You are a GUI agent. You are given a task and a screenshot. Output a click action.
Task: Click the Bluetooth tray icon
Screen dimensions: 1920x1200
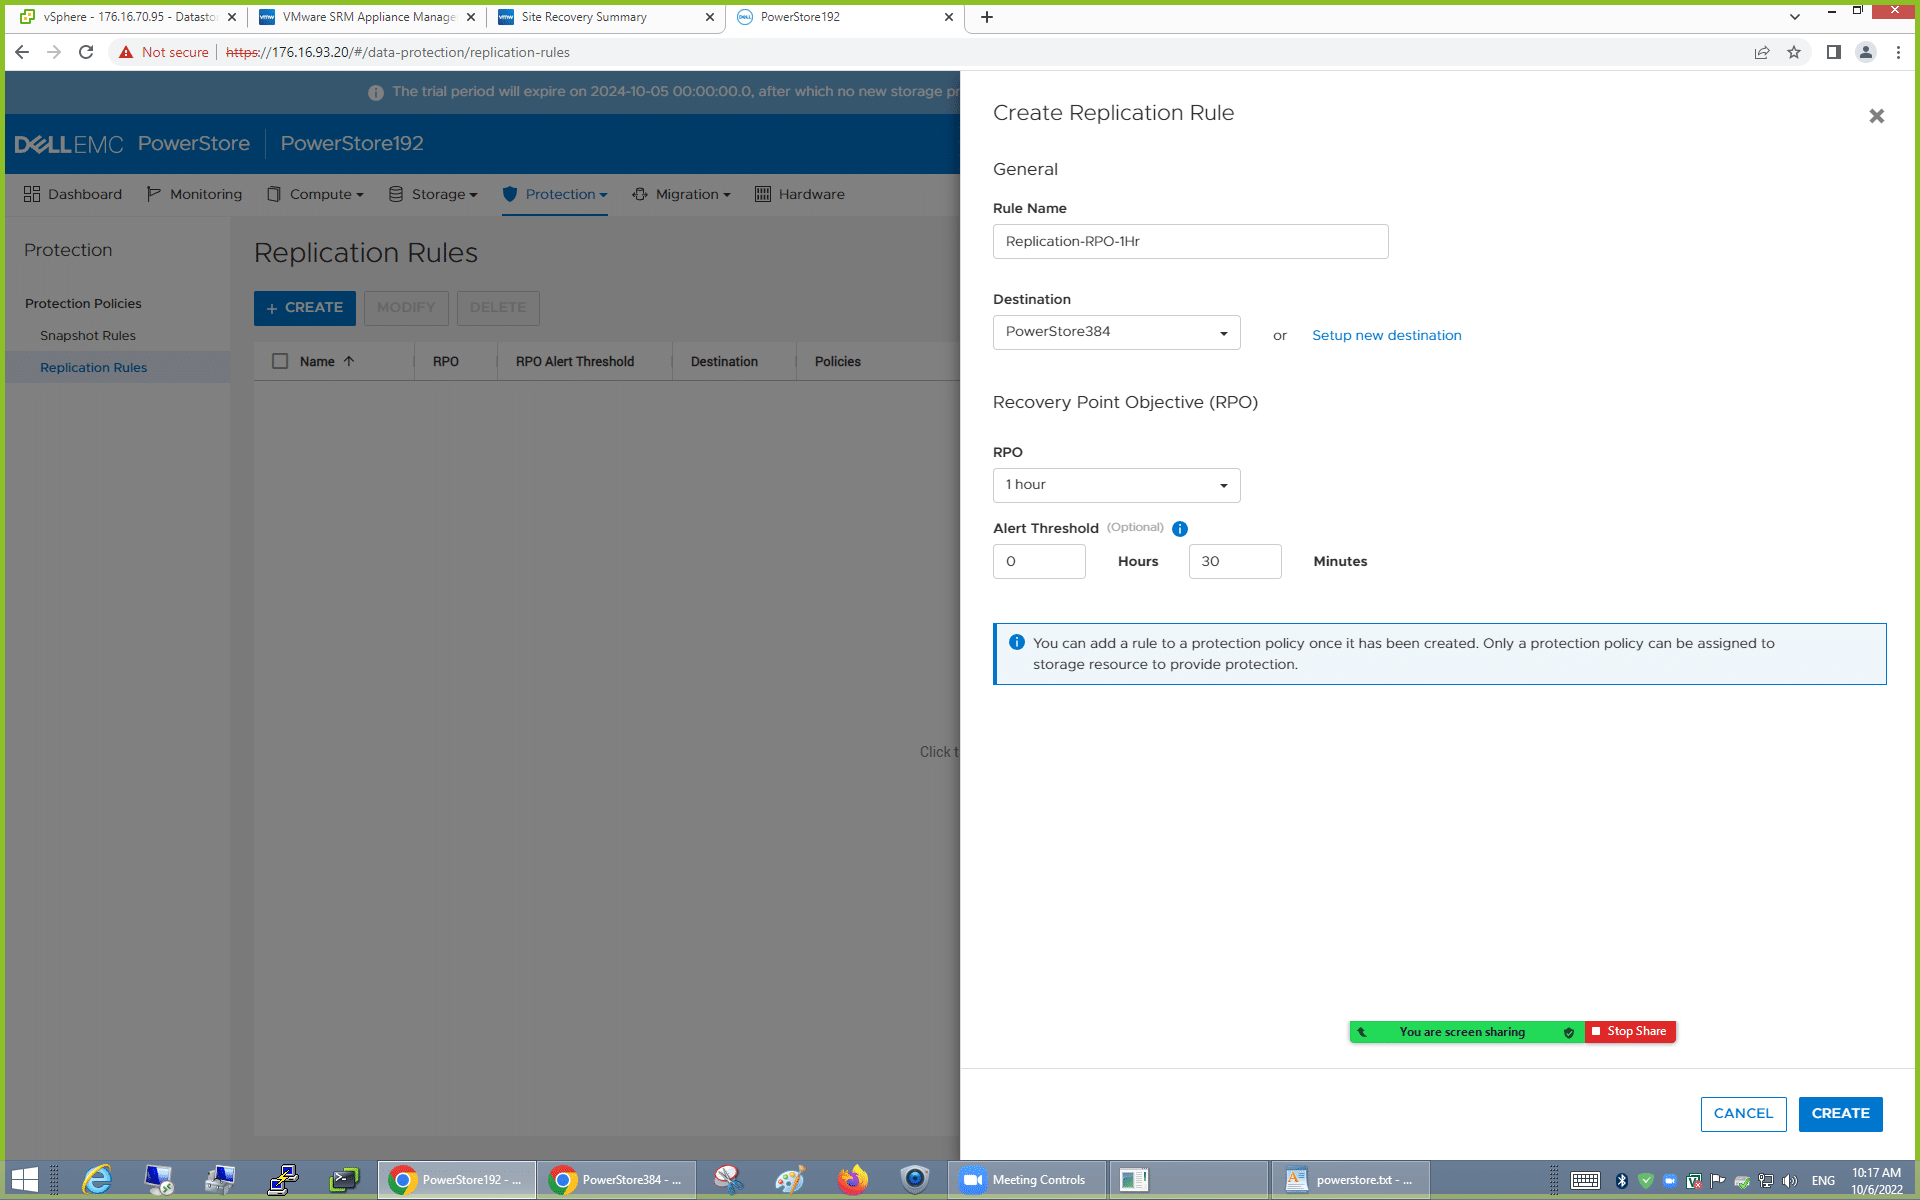tap(1622, 1181)
